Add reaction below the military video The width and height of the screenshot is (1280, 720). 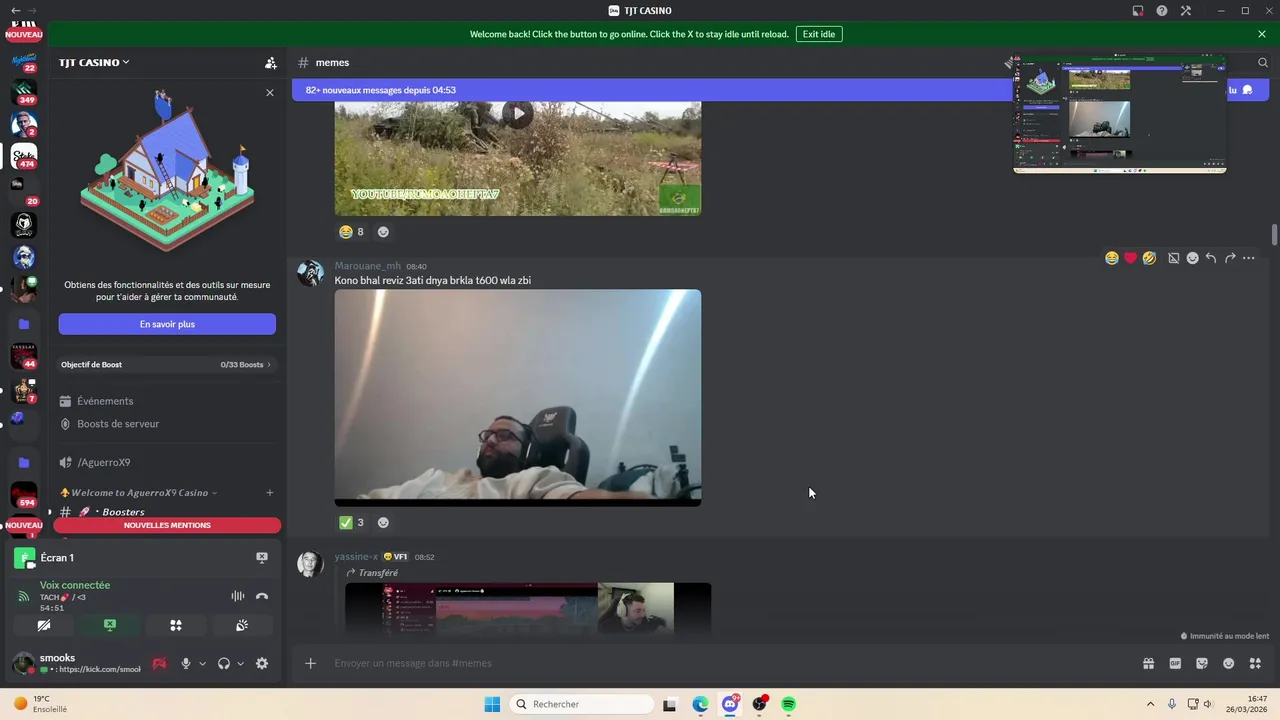click(383, 231)
